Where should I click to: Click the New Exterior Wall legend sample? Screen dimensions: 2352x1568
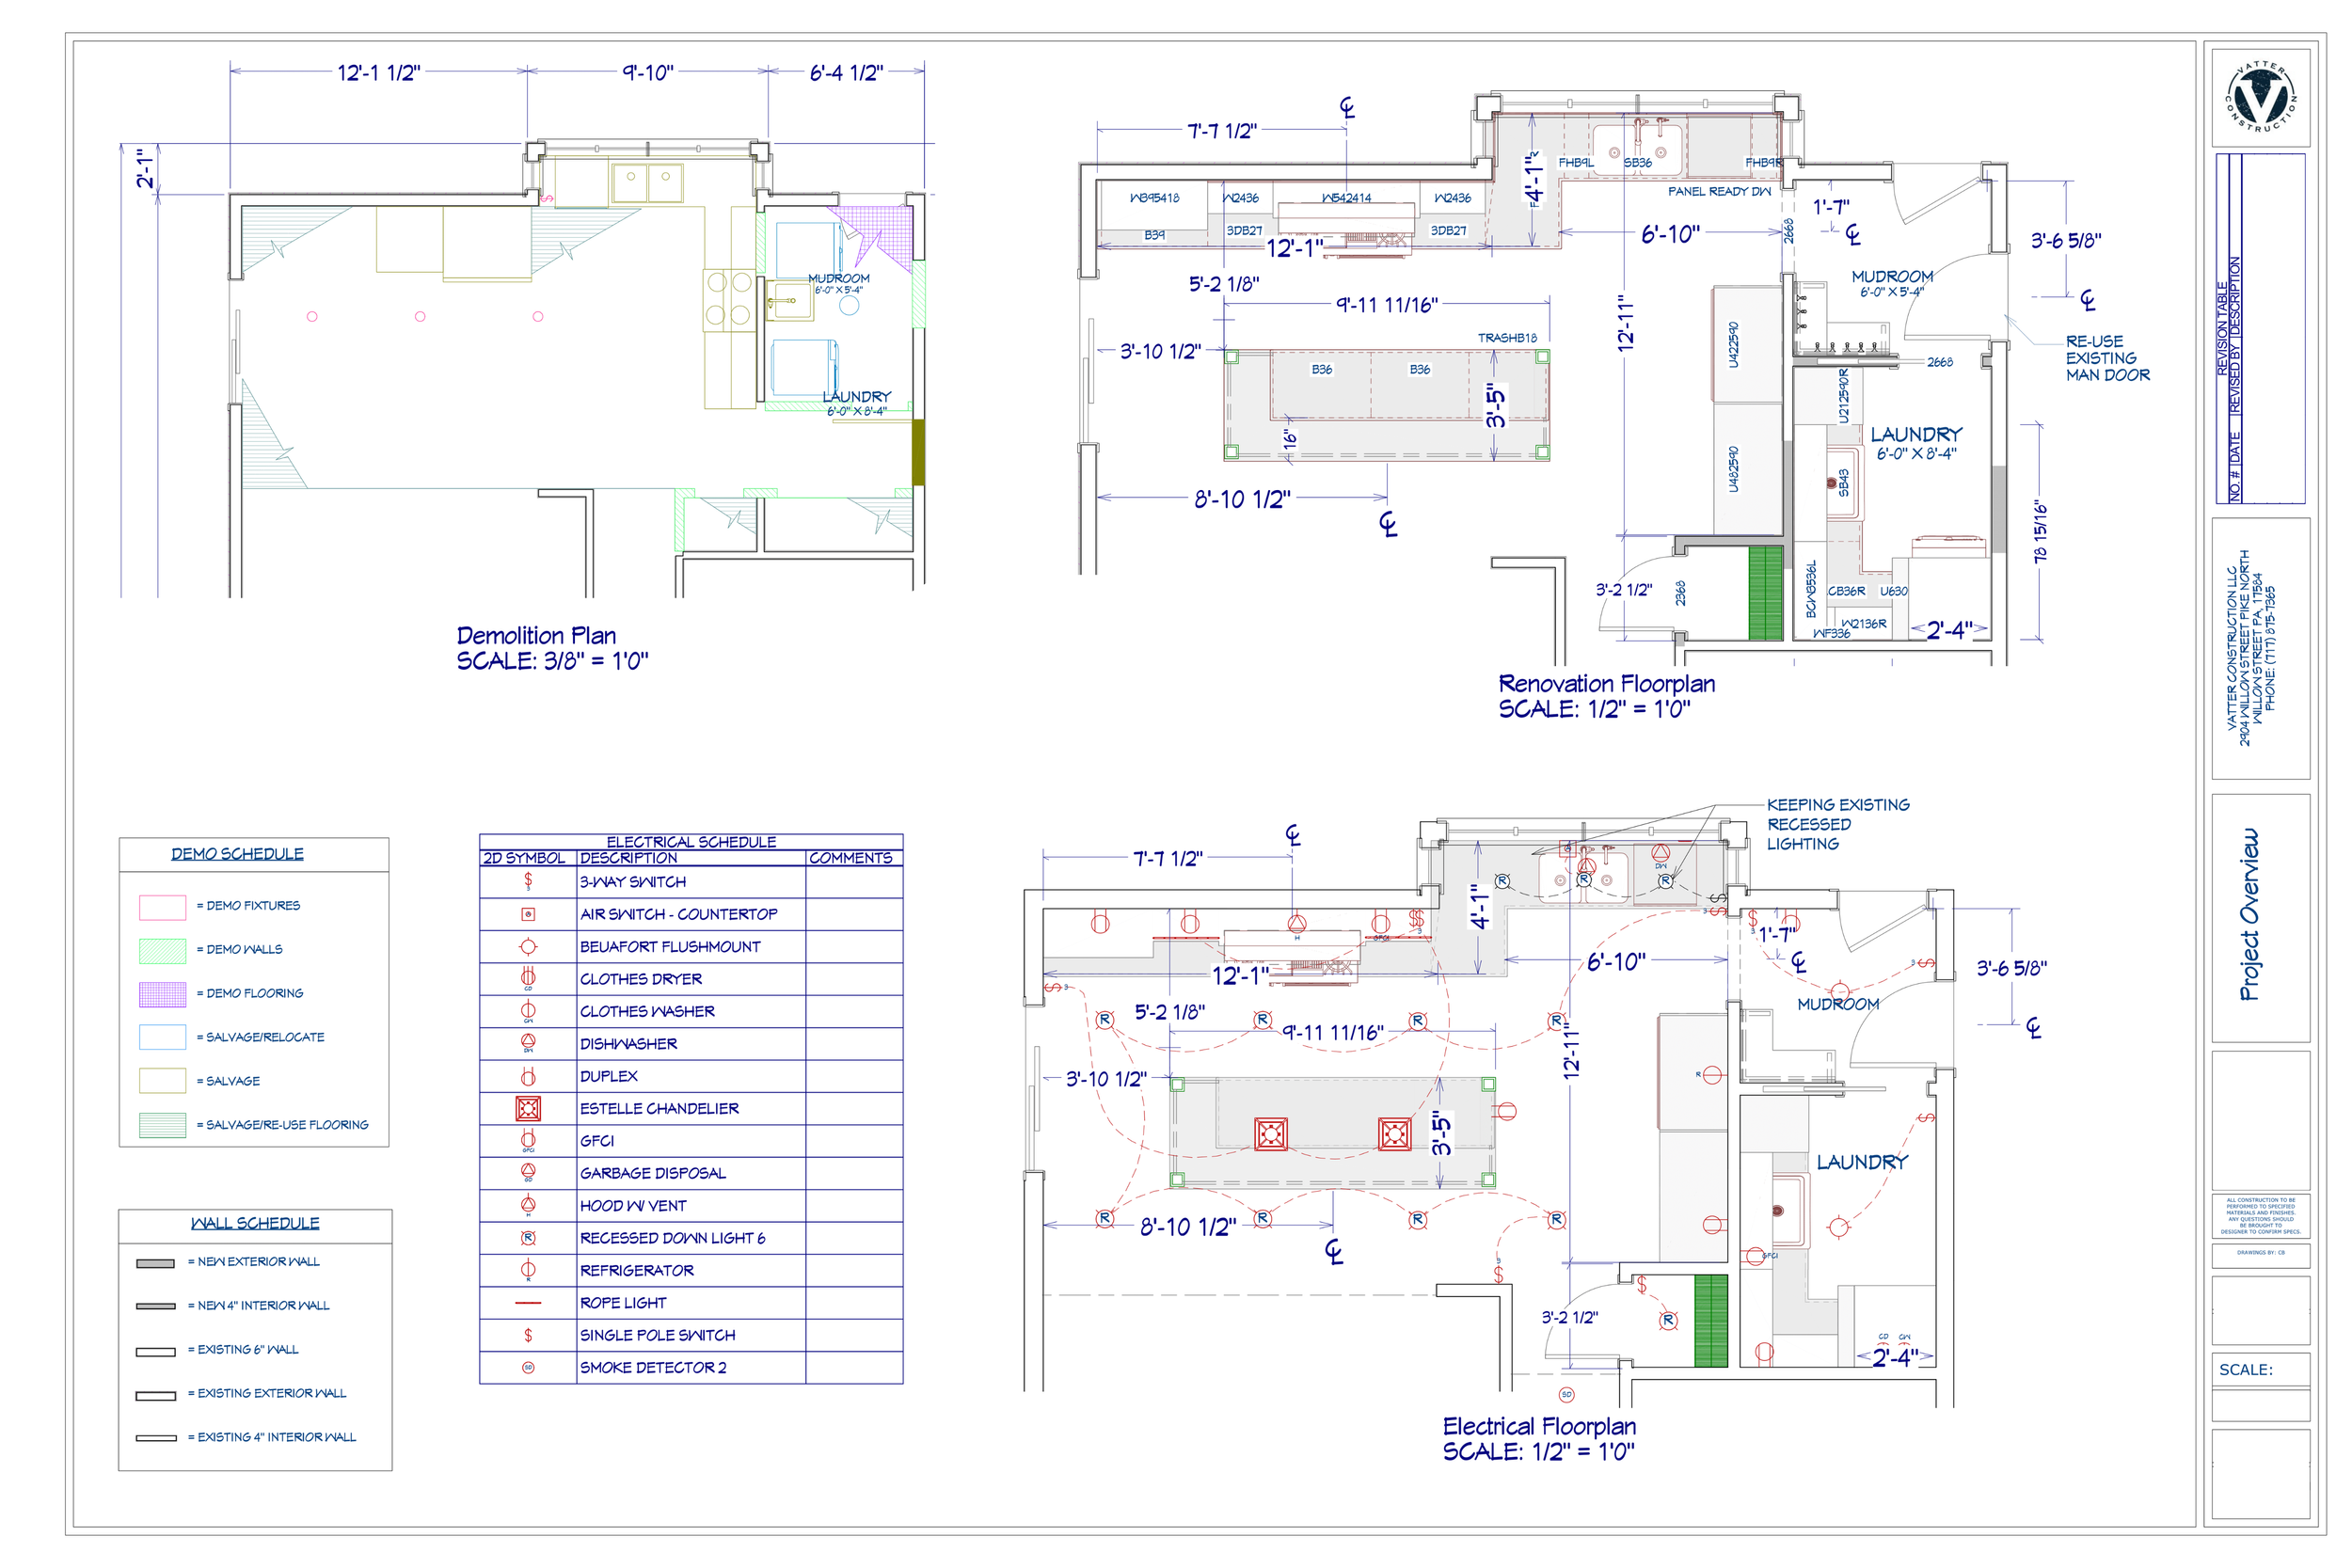coord(155,1263)
